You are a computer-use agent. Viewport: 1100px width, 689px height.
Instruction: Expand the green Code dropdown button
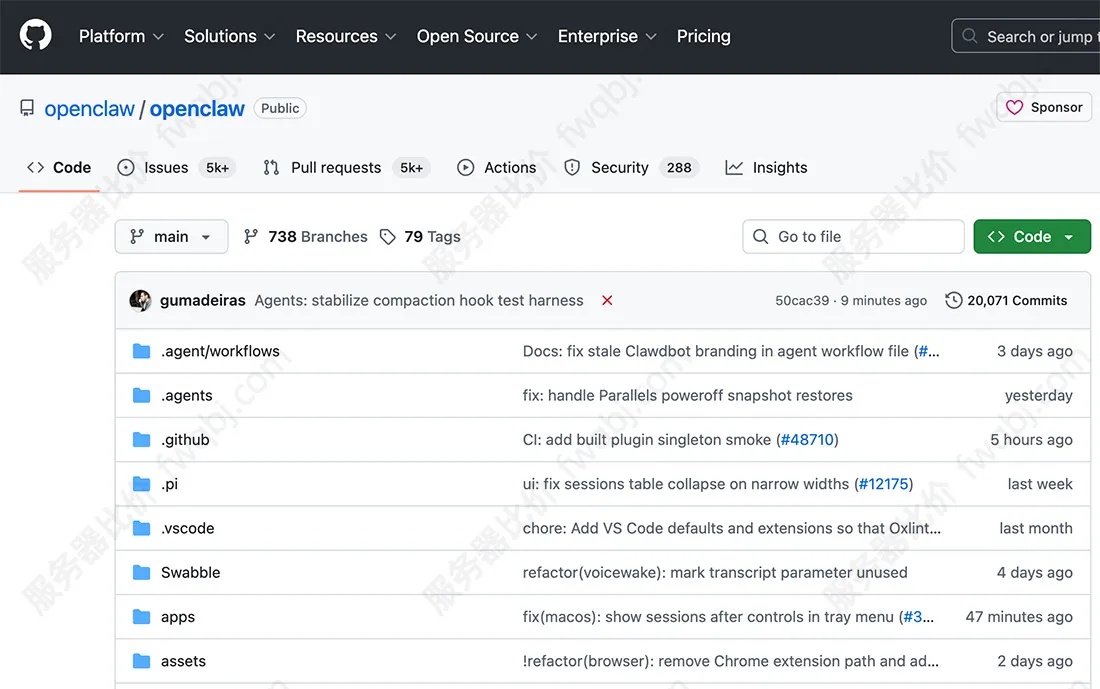[1031, 237]
